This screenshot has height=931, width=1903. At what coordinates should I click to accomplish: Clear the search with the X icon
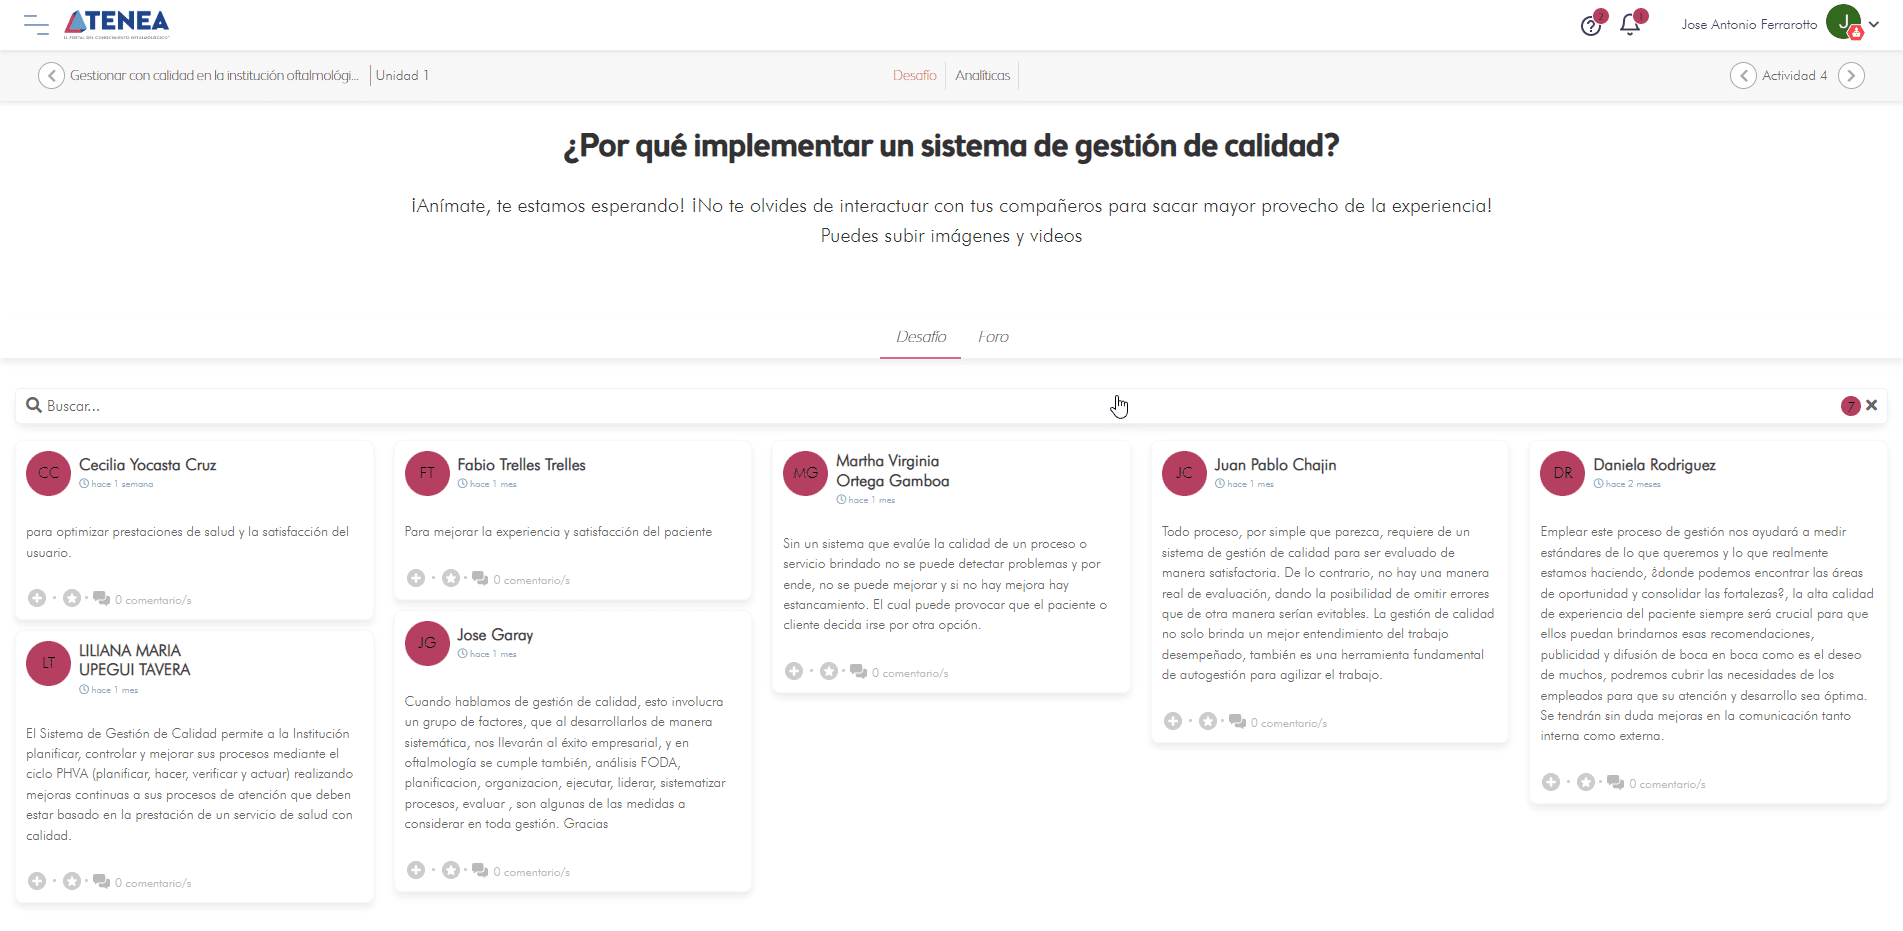click(1872, 406)
